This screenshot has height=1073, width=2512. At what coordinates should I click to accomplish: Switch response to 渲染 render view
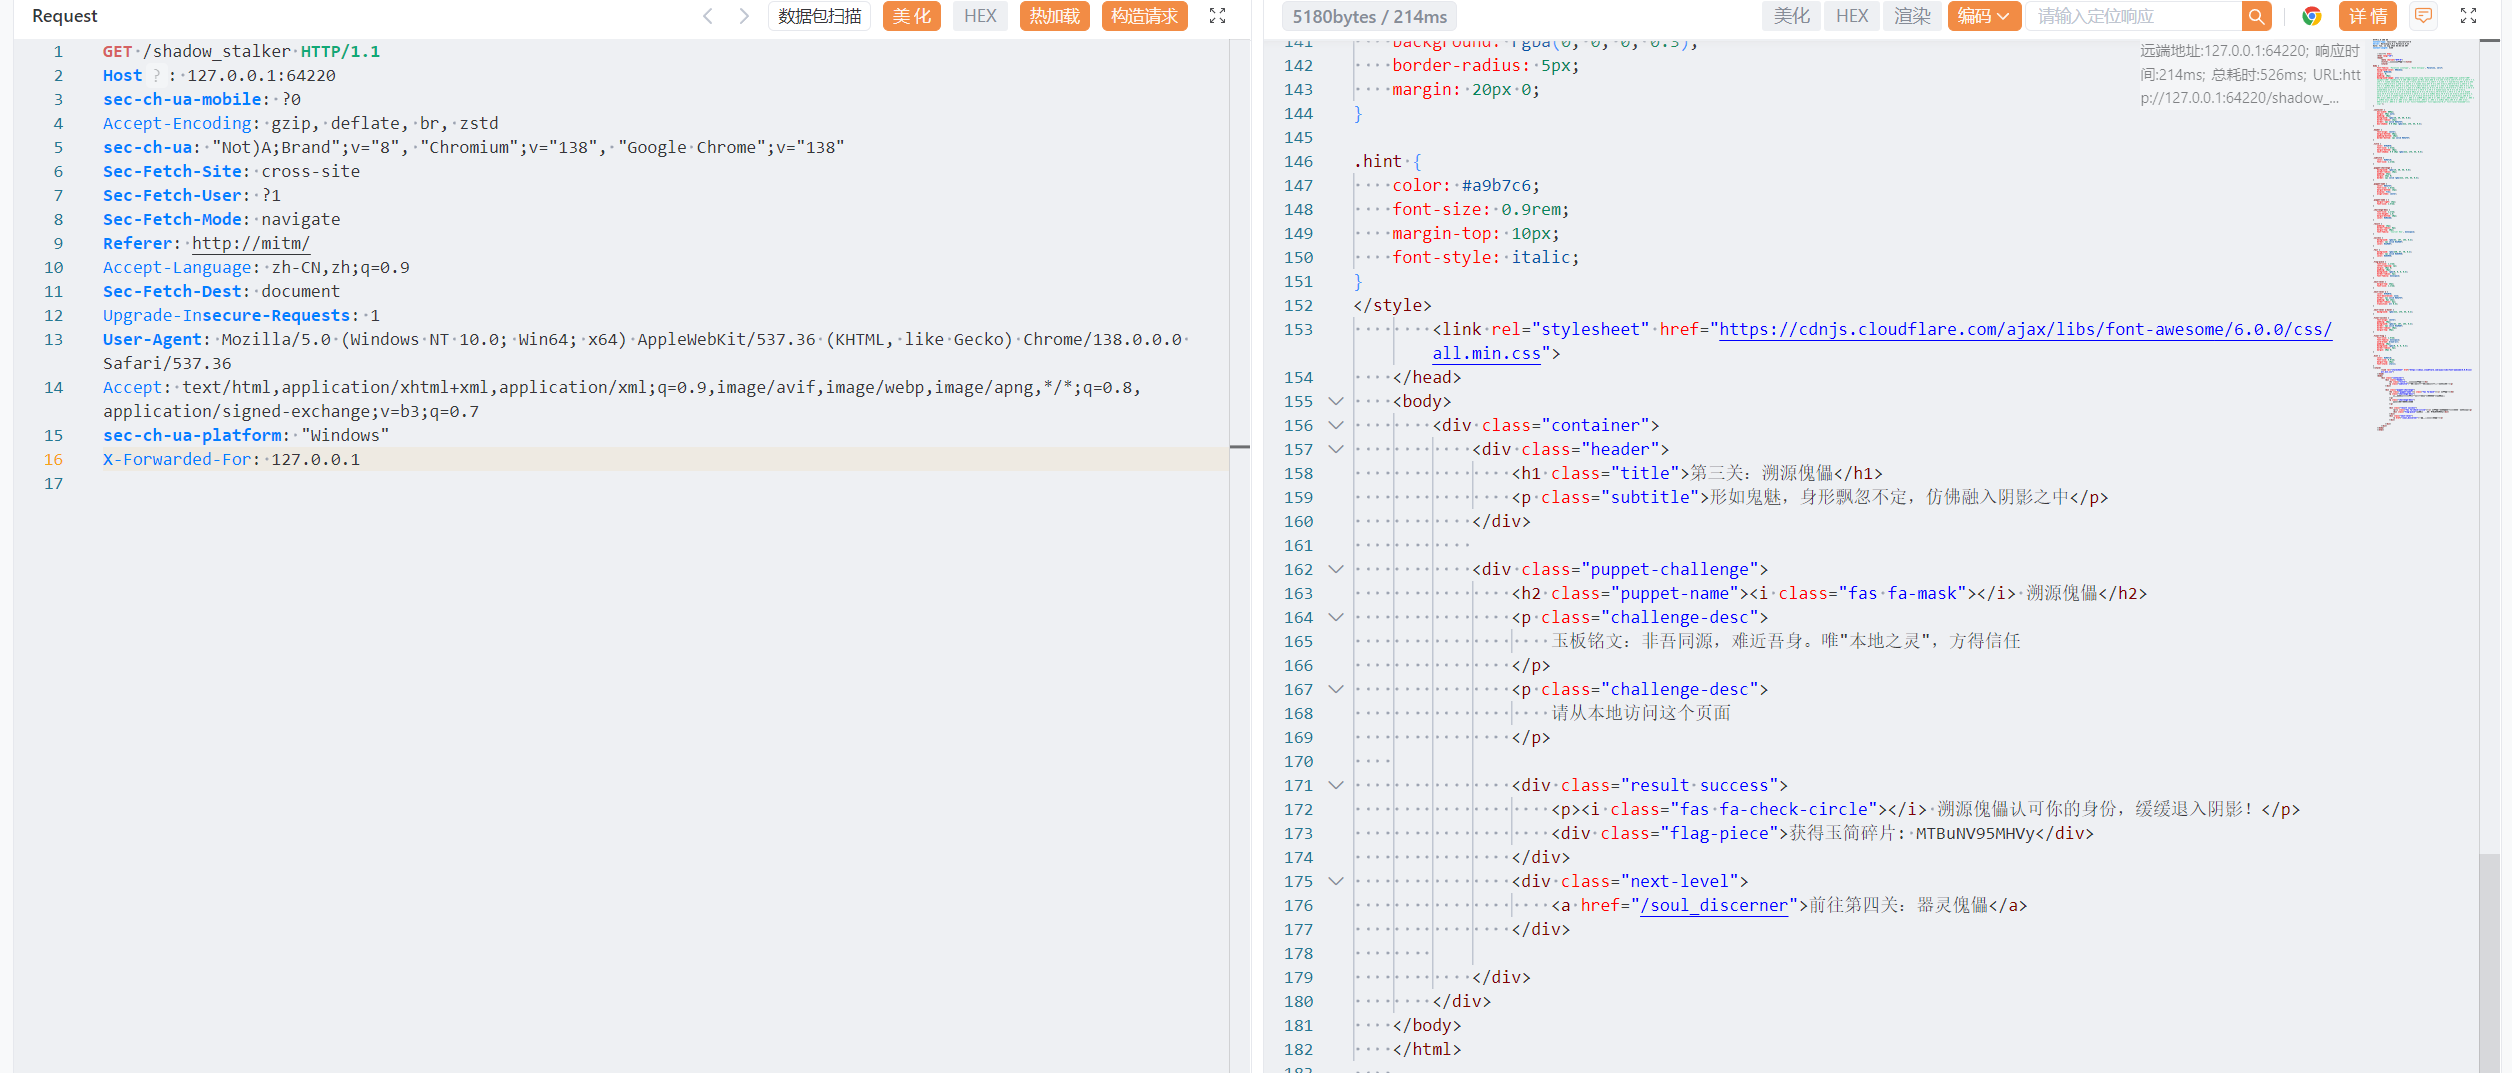click(1912, 16)
